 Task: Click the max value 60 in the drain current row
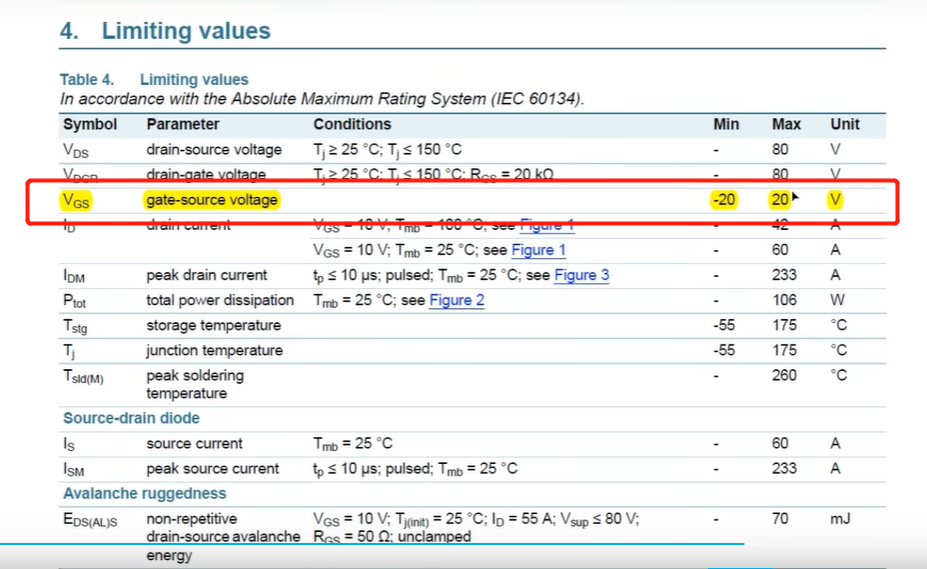(x=780, y=250)
